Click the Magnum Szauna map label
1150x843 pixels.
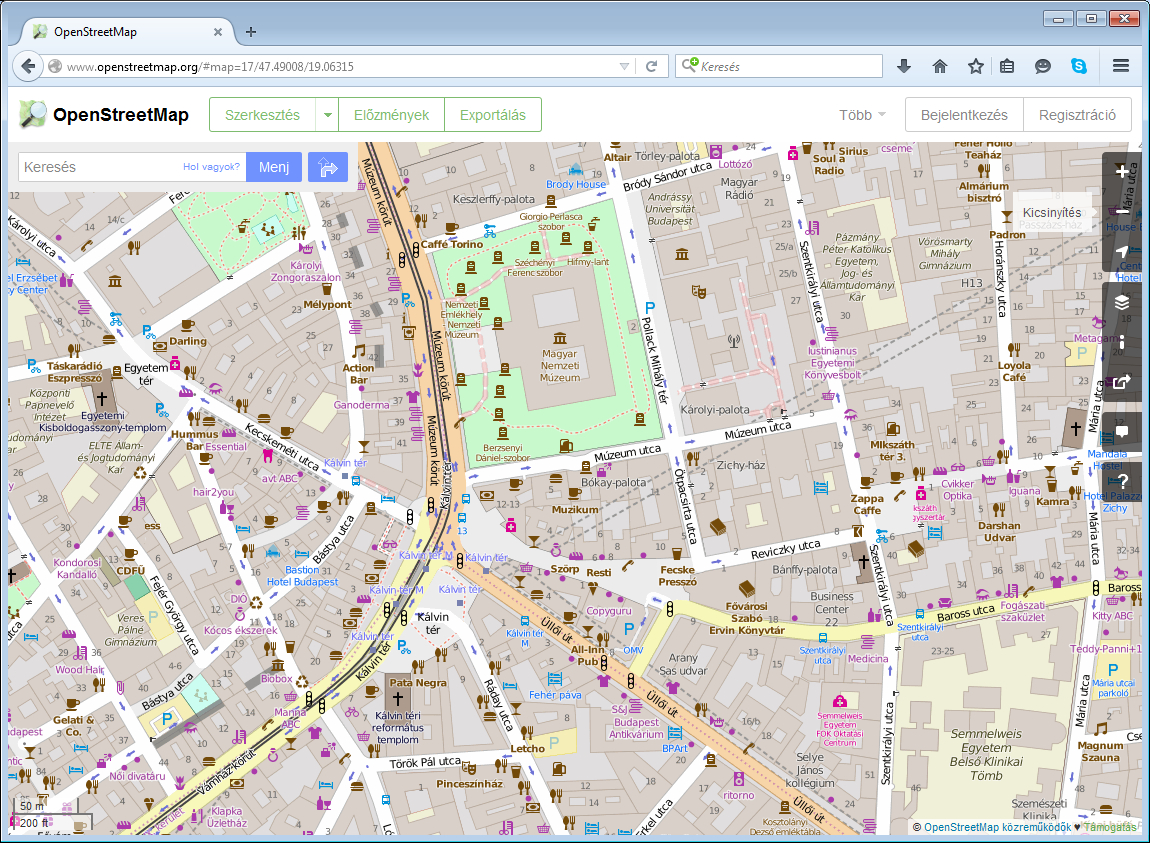pyautogui.click(x=1100, y=751)
